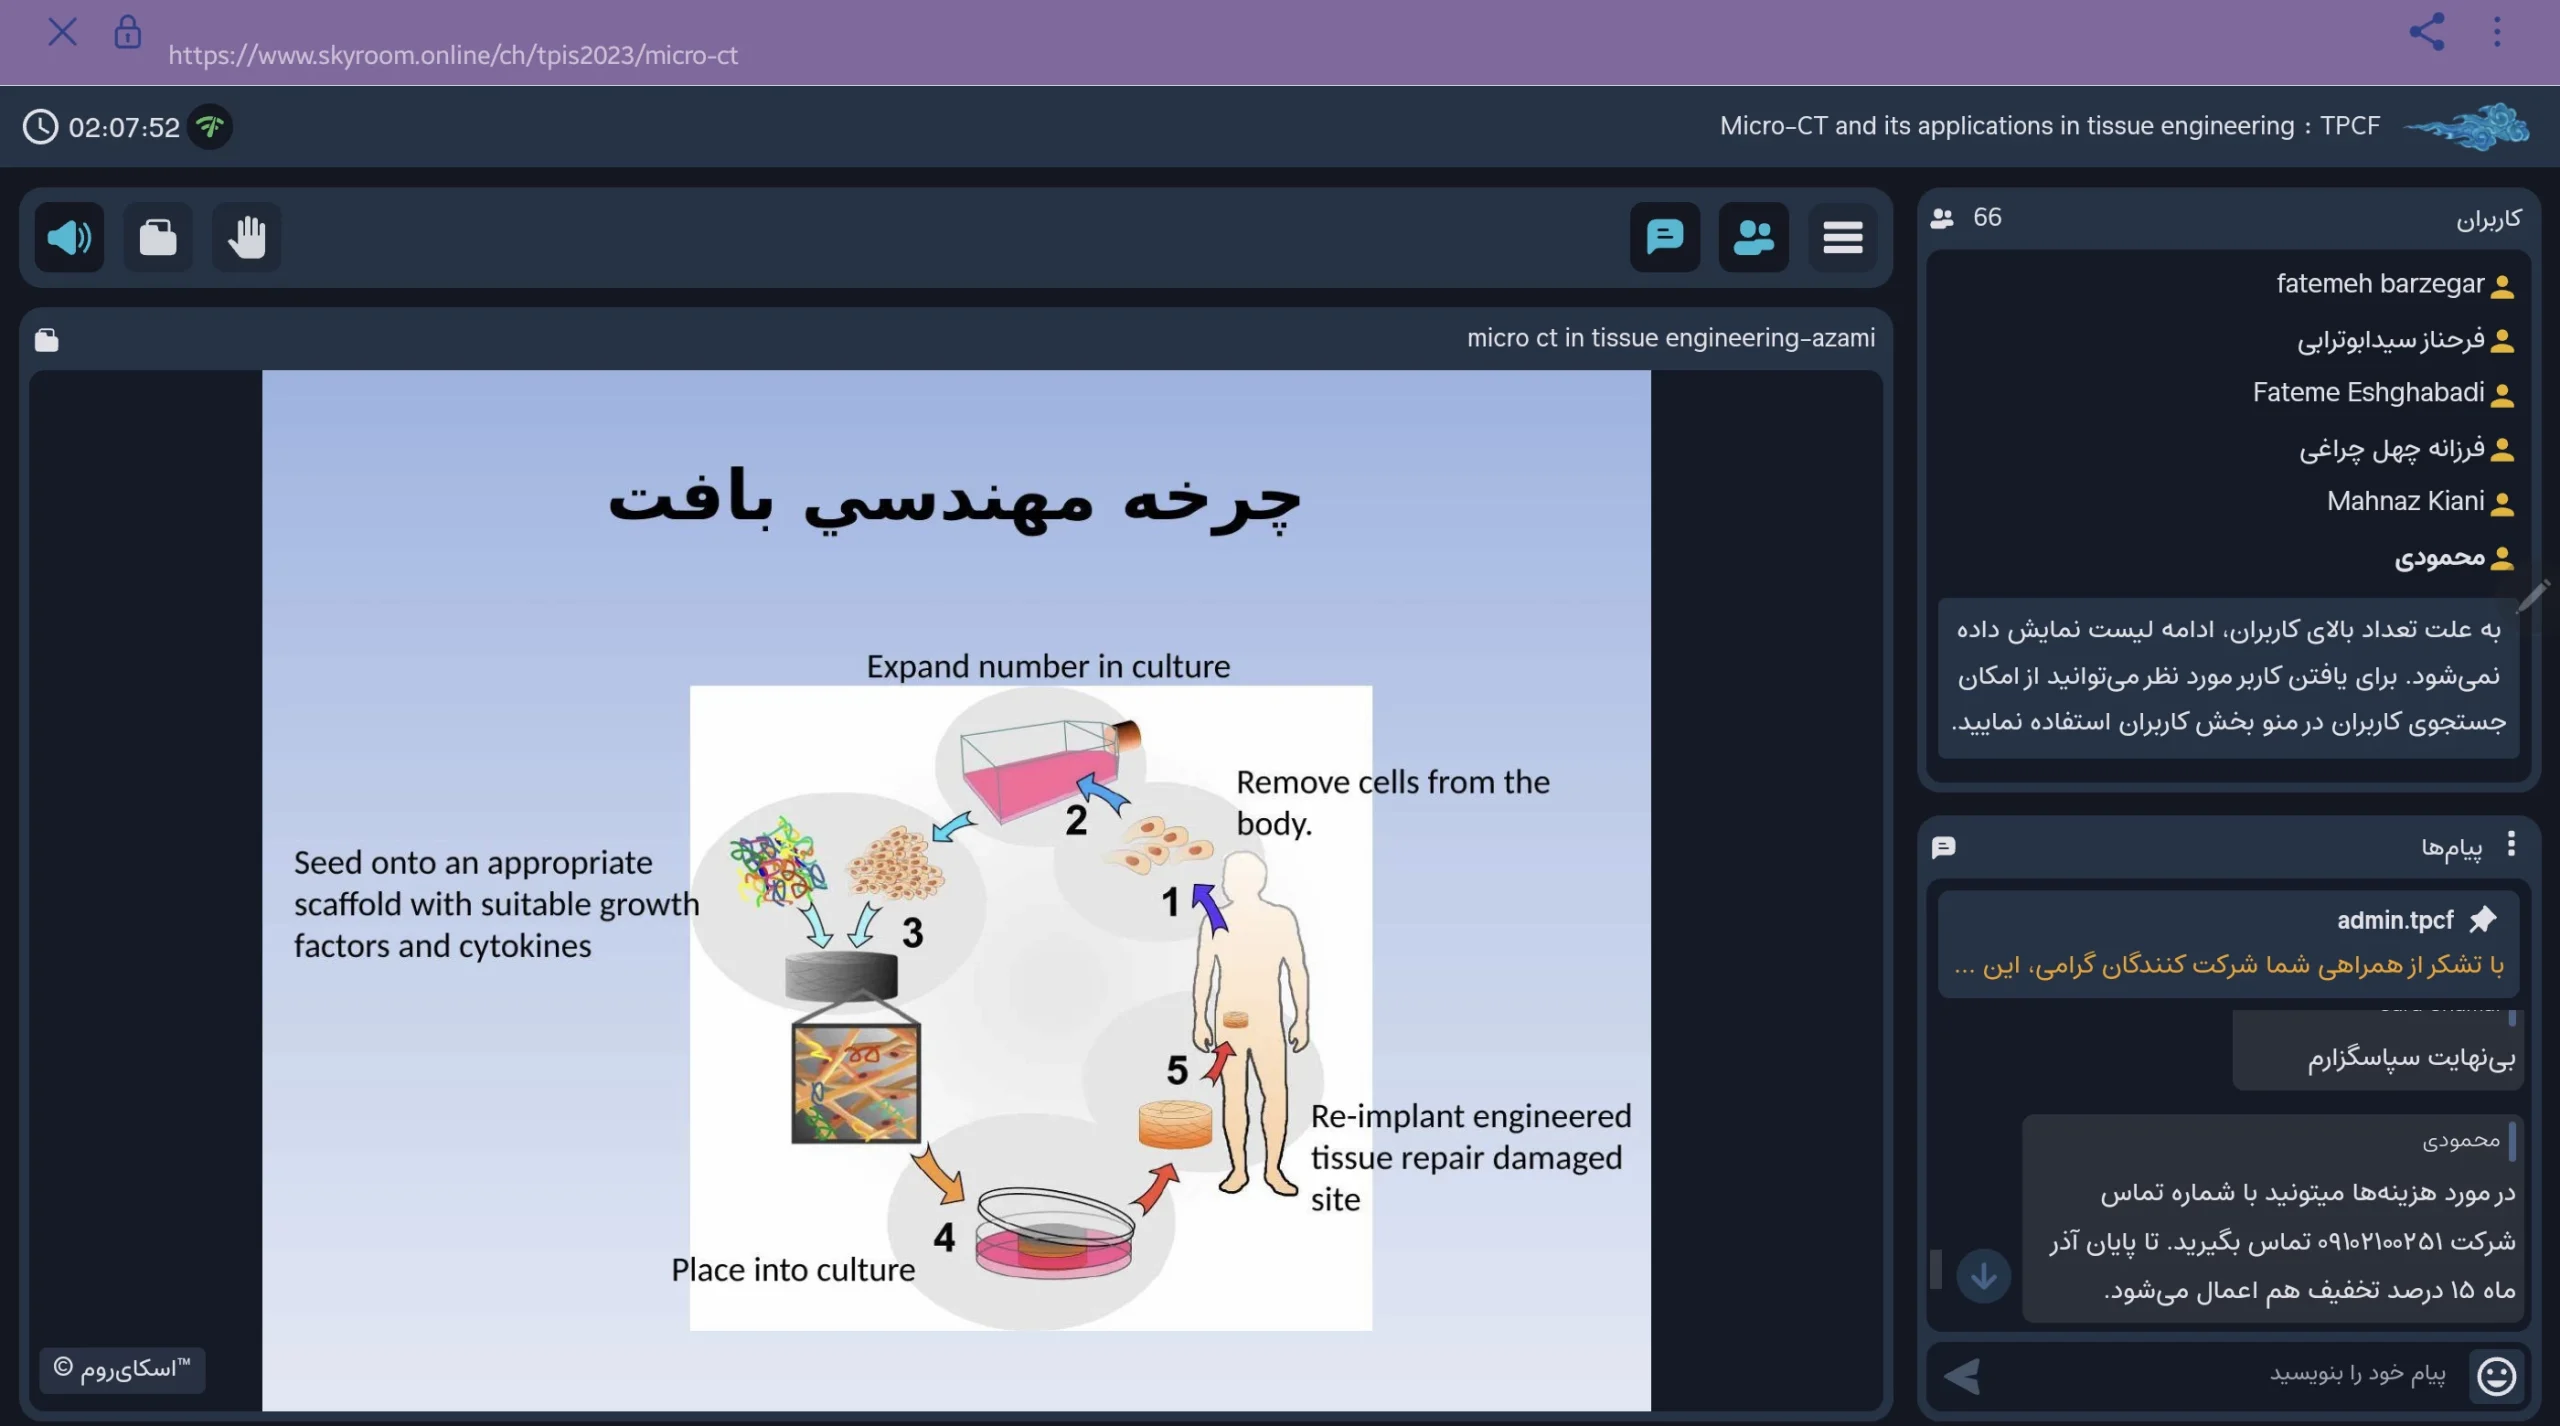The image size is (2560, 1426).
Task: Jump to latest message with down arrow
Action: 1983,1275
